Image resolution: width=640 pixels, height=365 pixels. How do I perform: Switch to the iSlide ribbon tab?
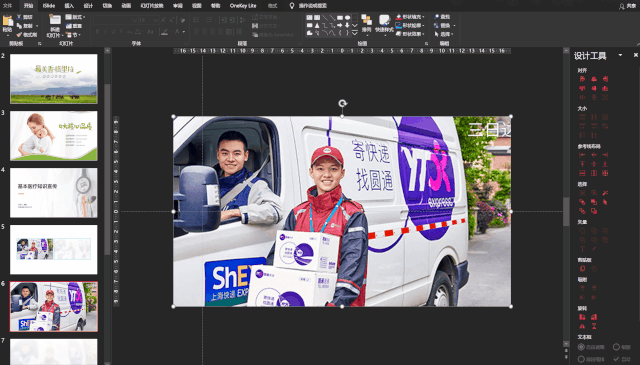click(x=49, y=6)
